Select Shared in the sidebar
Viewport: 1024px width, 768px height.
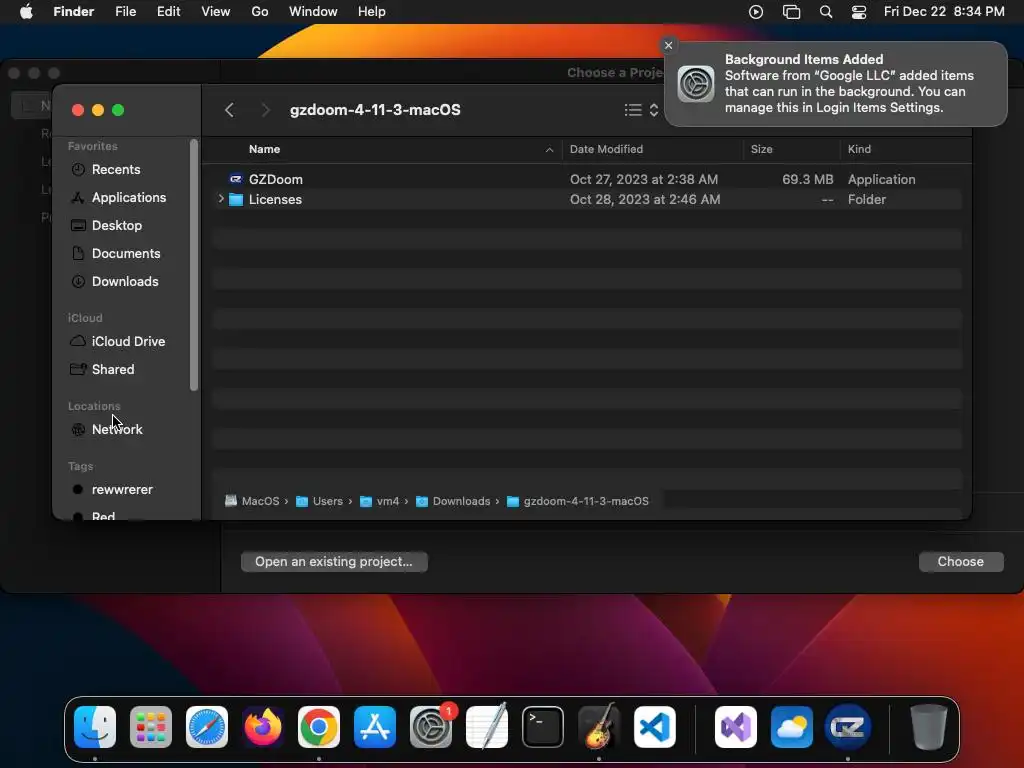click(x=112, y=370)
